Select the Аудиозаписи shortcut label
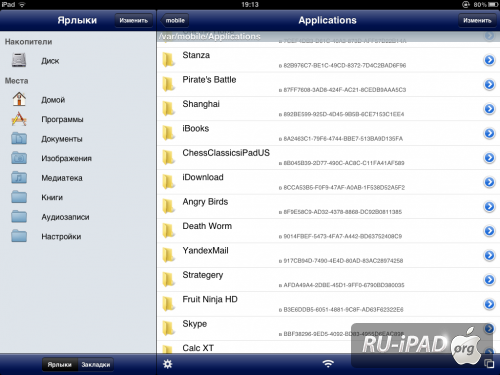The image size is (500, 375). coord(65,217)
